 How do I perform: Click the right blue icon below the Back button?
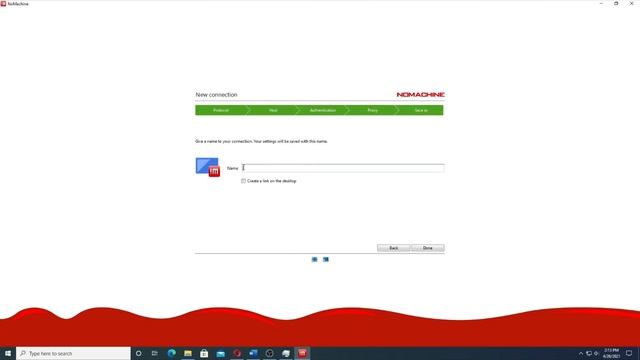point(326,259)
